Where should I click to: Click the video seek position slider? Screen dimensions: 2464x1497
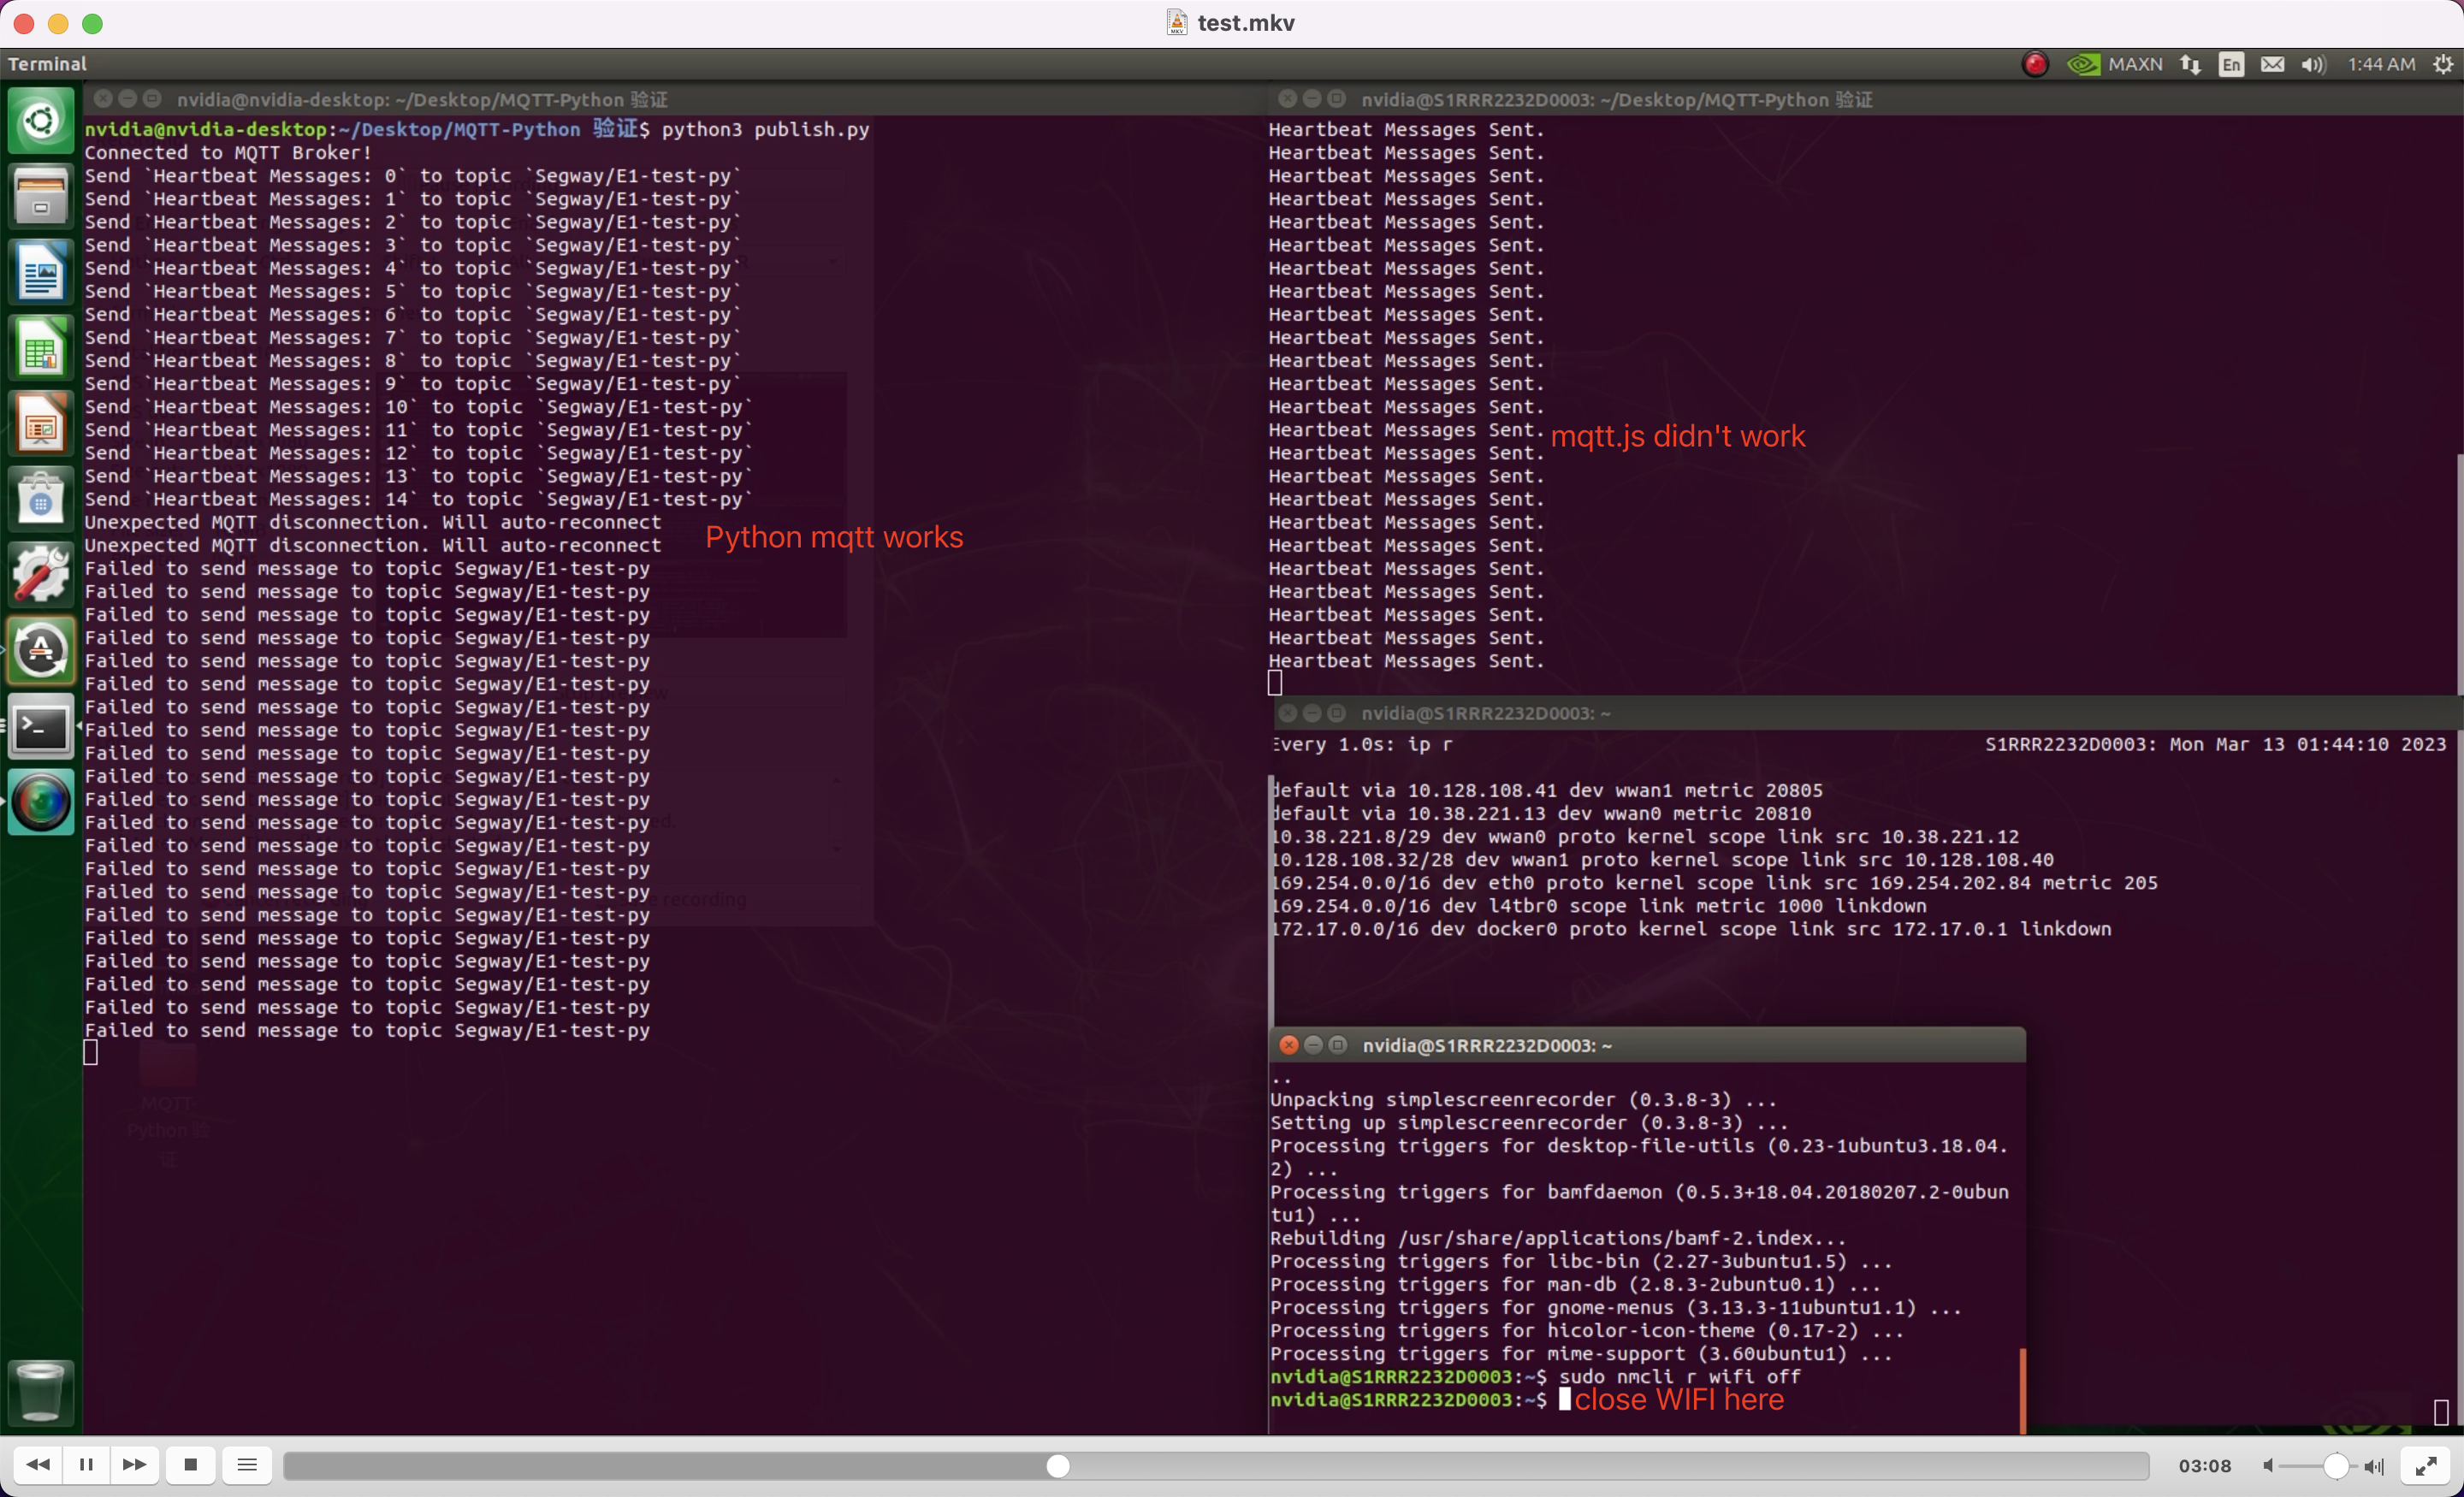(1058, 1466)
